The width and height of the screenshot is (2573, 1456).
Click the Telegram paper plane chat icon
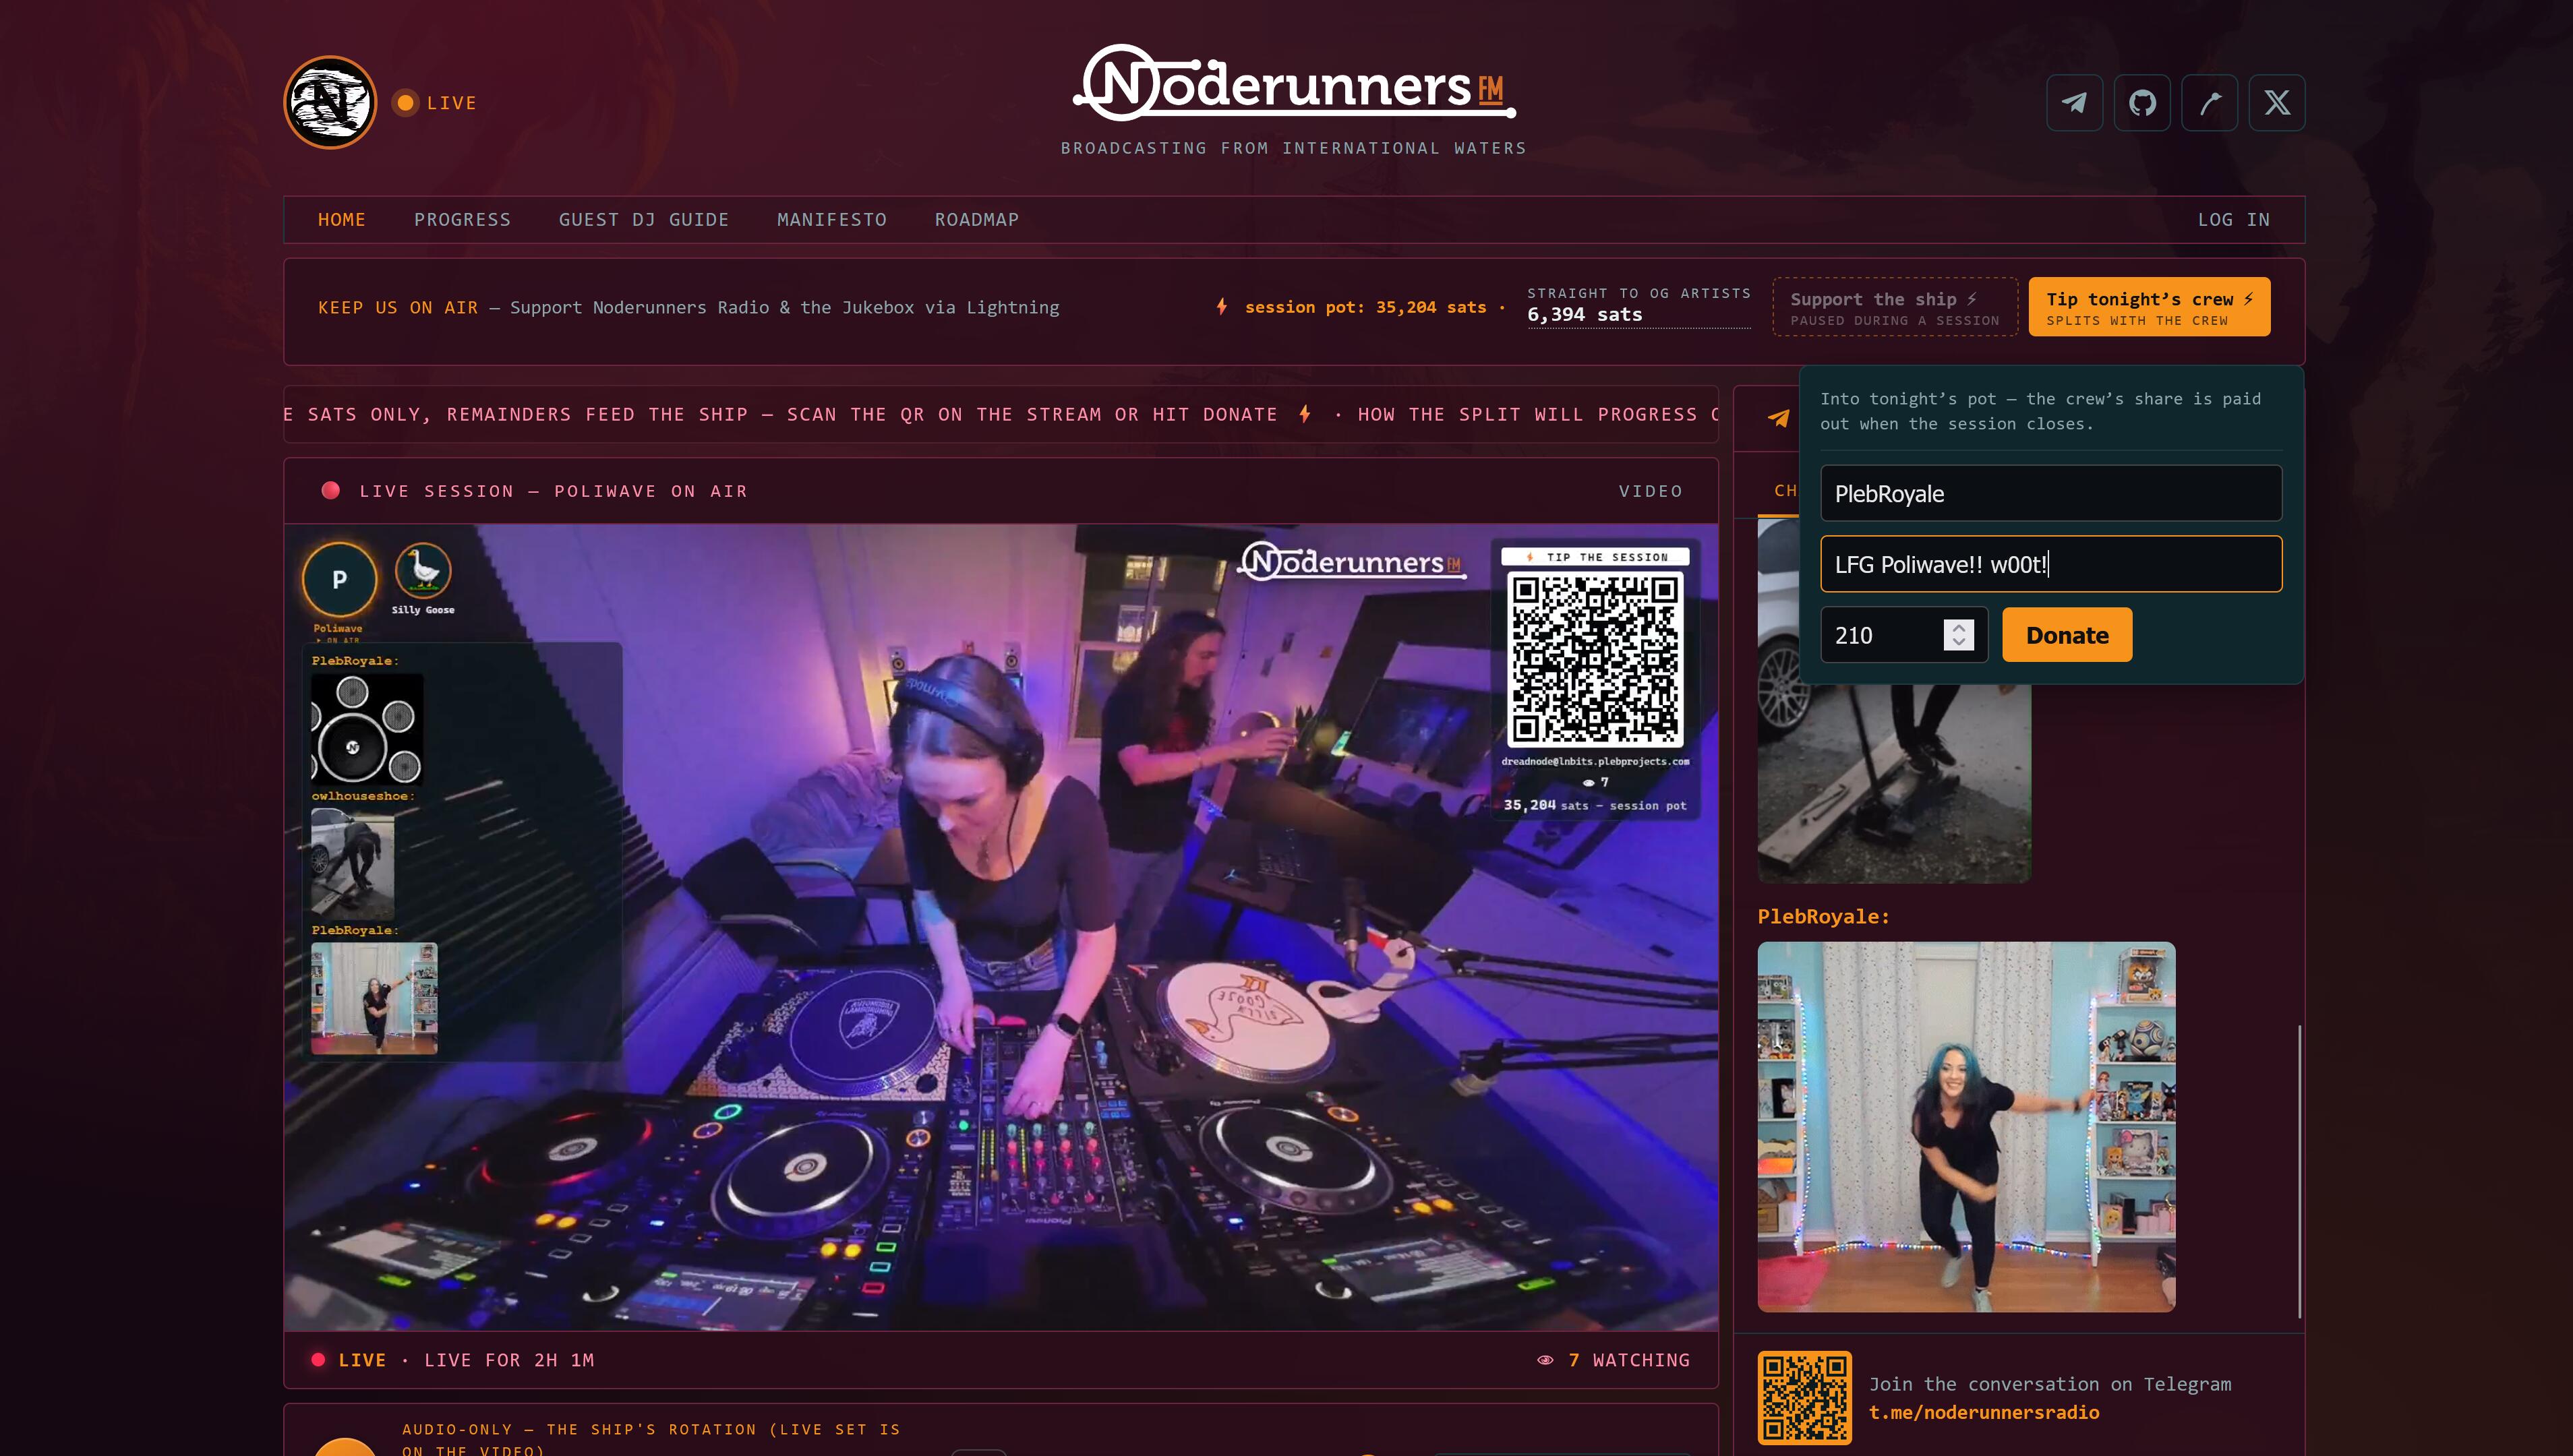pos(1779,418)
